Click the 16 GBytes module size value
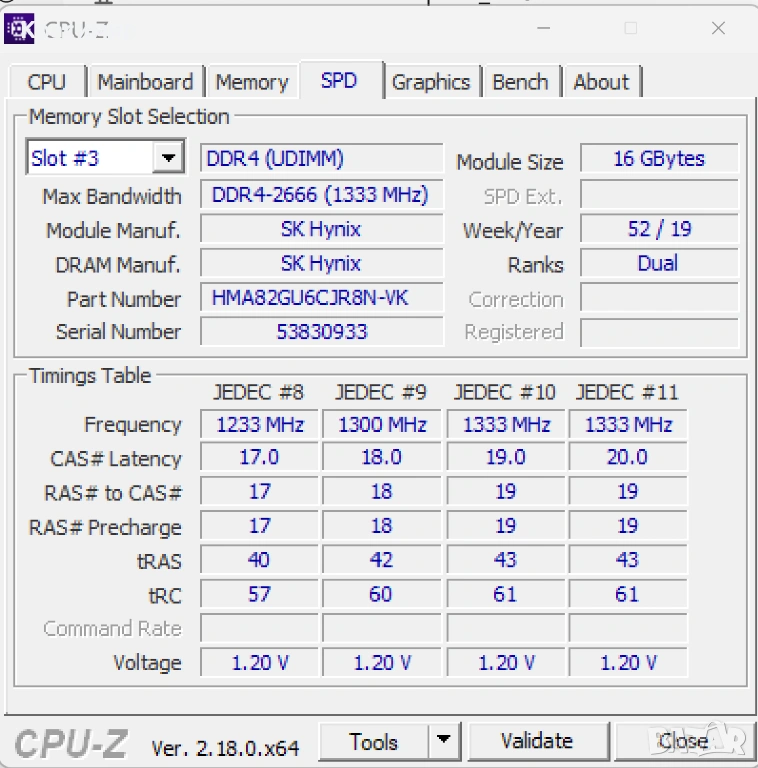Screen dimensions: 758x768 659,159
